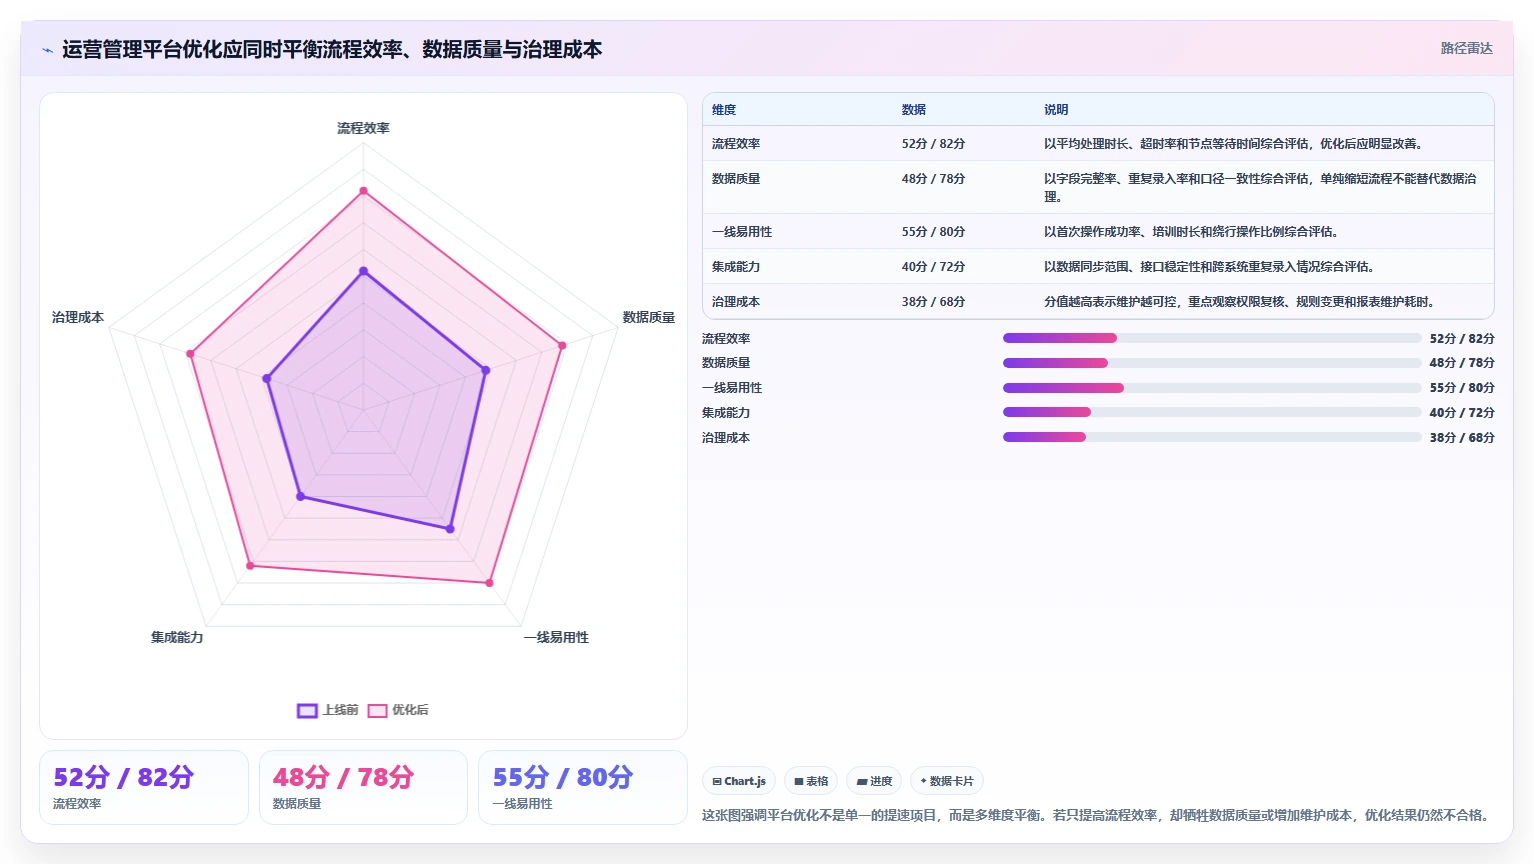
Task: Click the purple 上线前 point on 流程效率 axis
Action: [x=363, y=271]
